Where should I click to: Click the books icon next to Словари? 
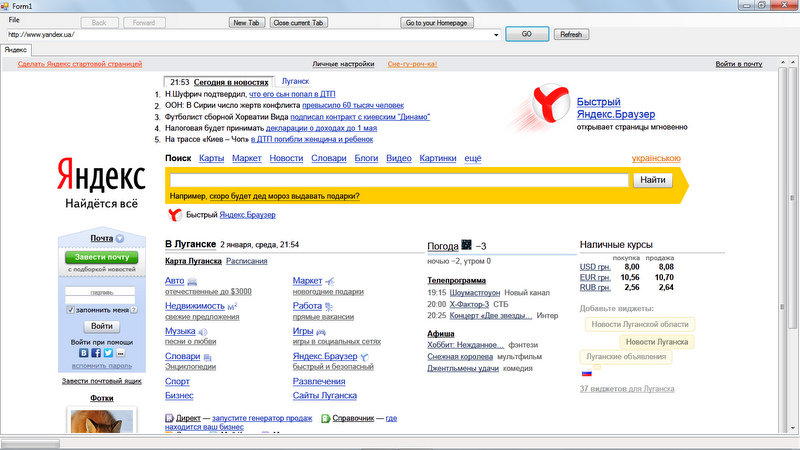(208, 357)
